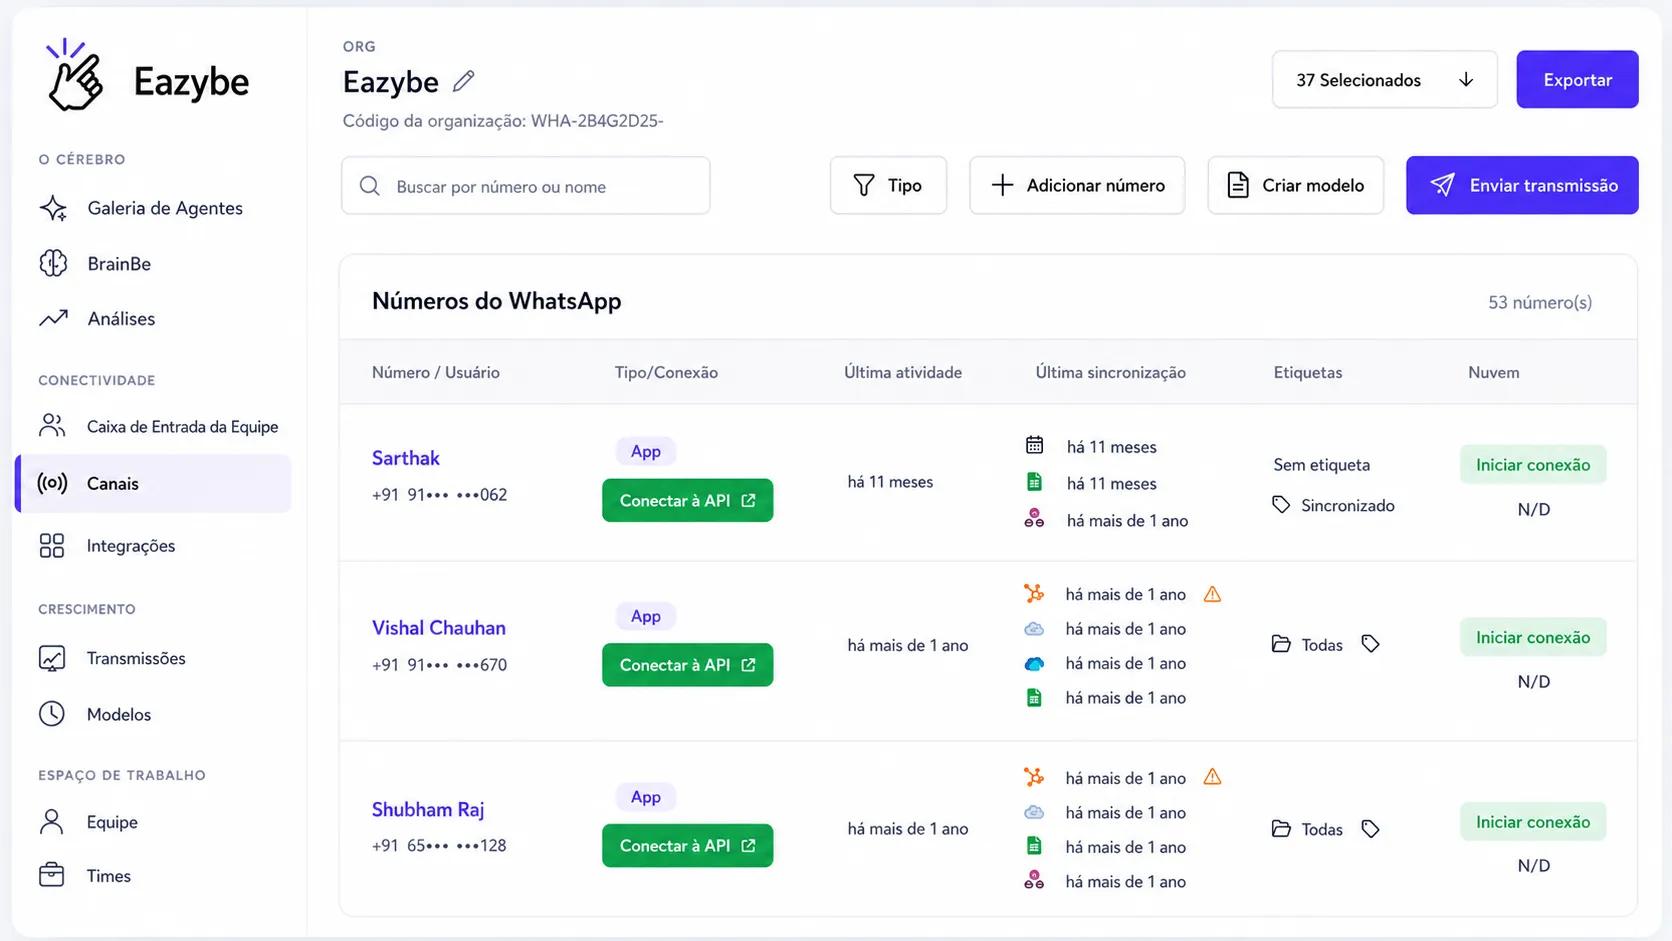The image size is (1672, 941).
Task: Click Criar modelo button
Action: pos(1295,185)
